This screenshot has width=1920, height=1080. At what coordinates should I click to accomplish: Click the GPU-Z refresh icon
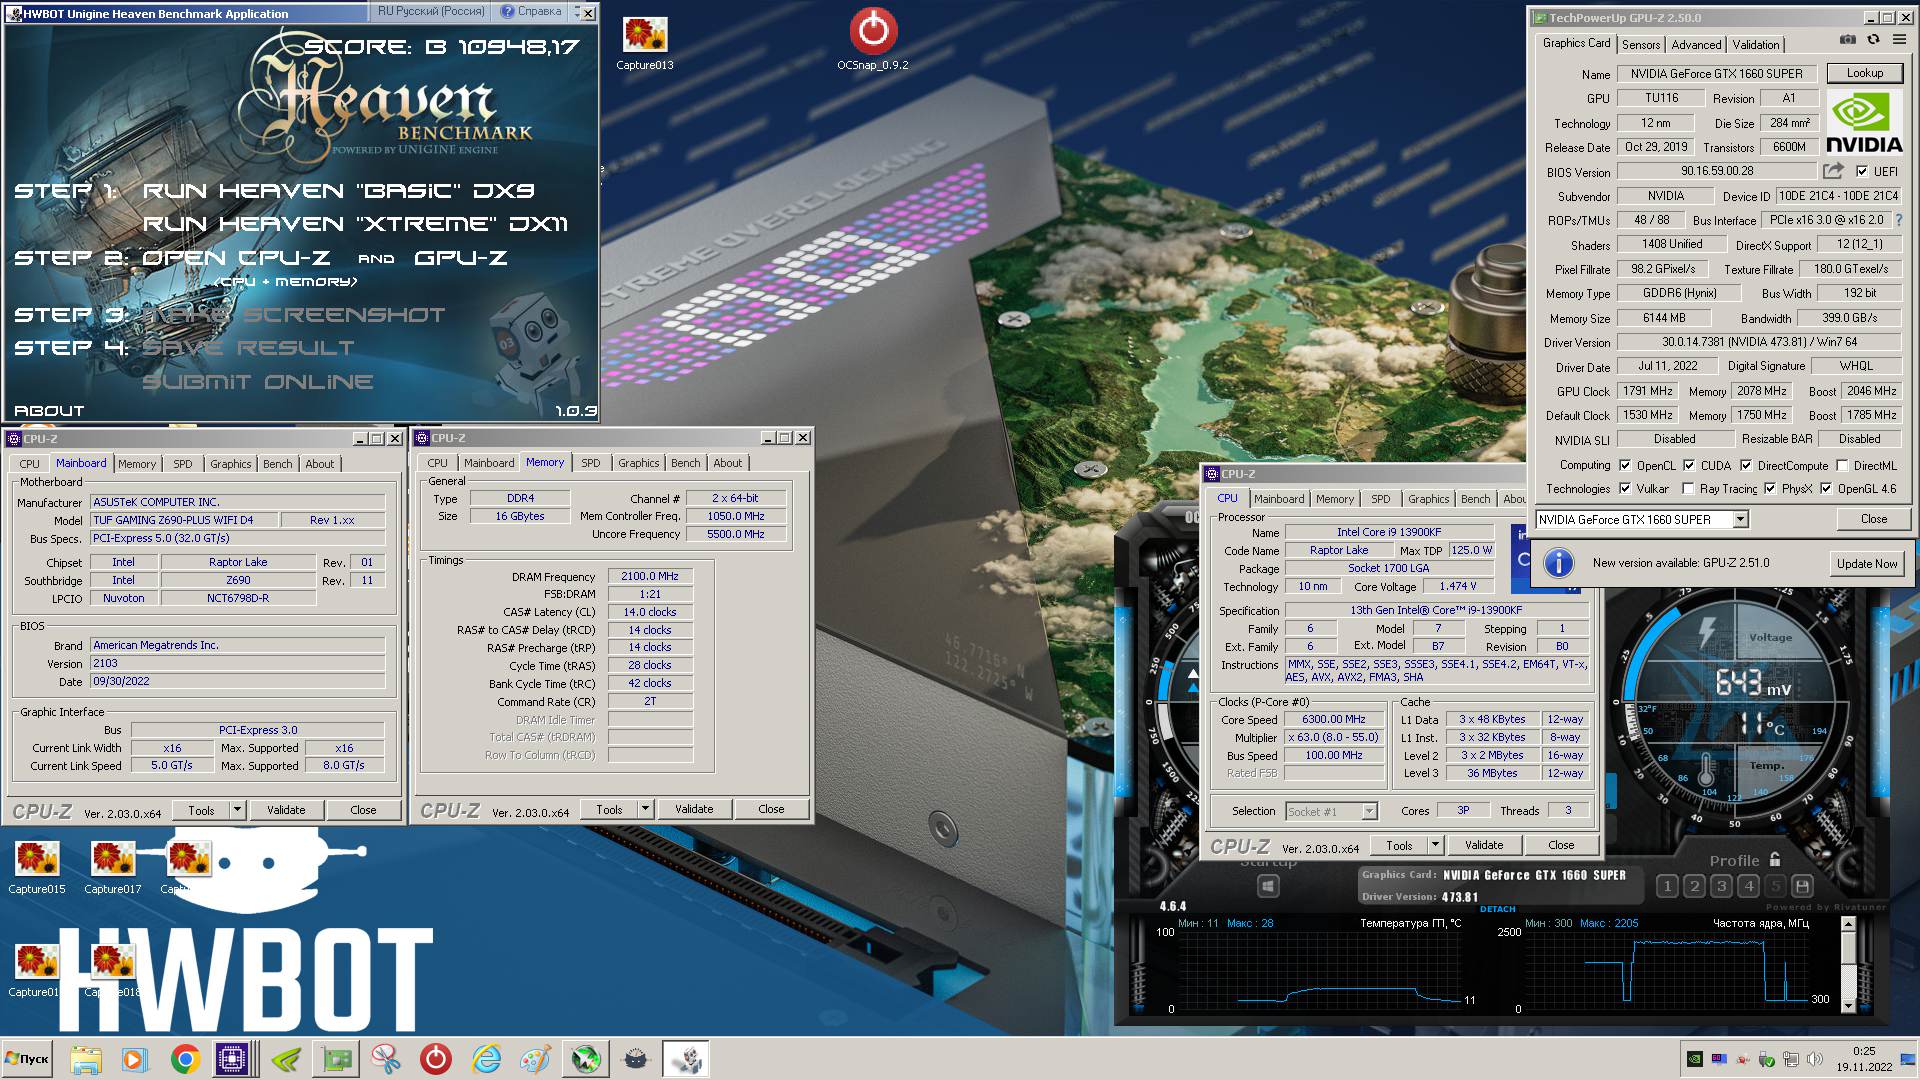[x=1873, y=40]
